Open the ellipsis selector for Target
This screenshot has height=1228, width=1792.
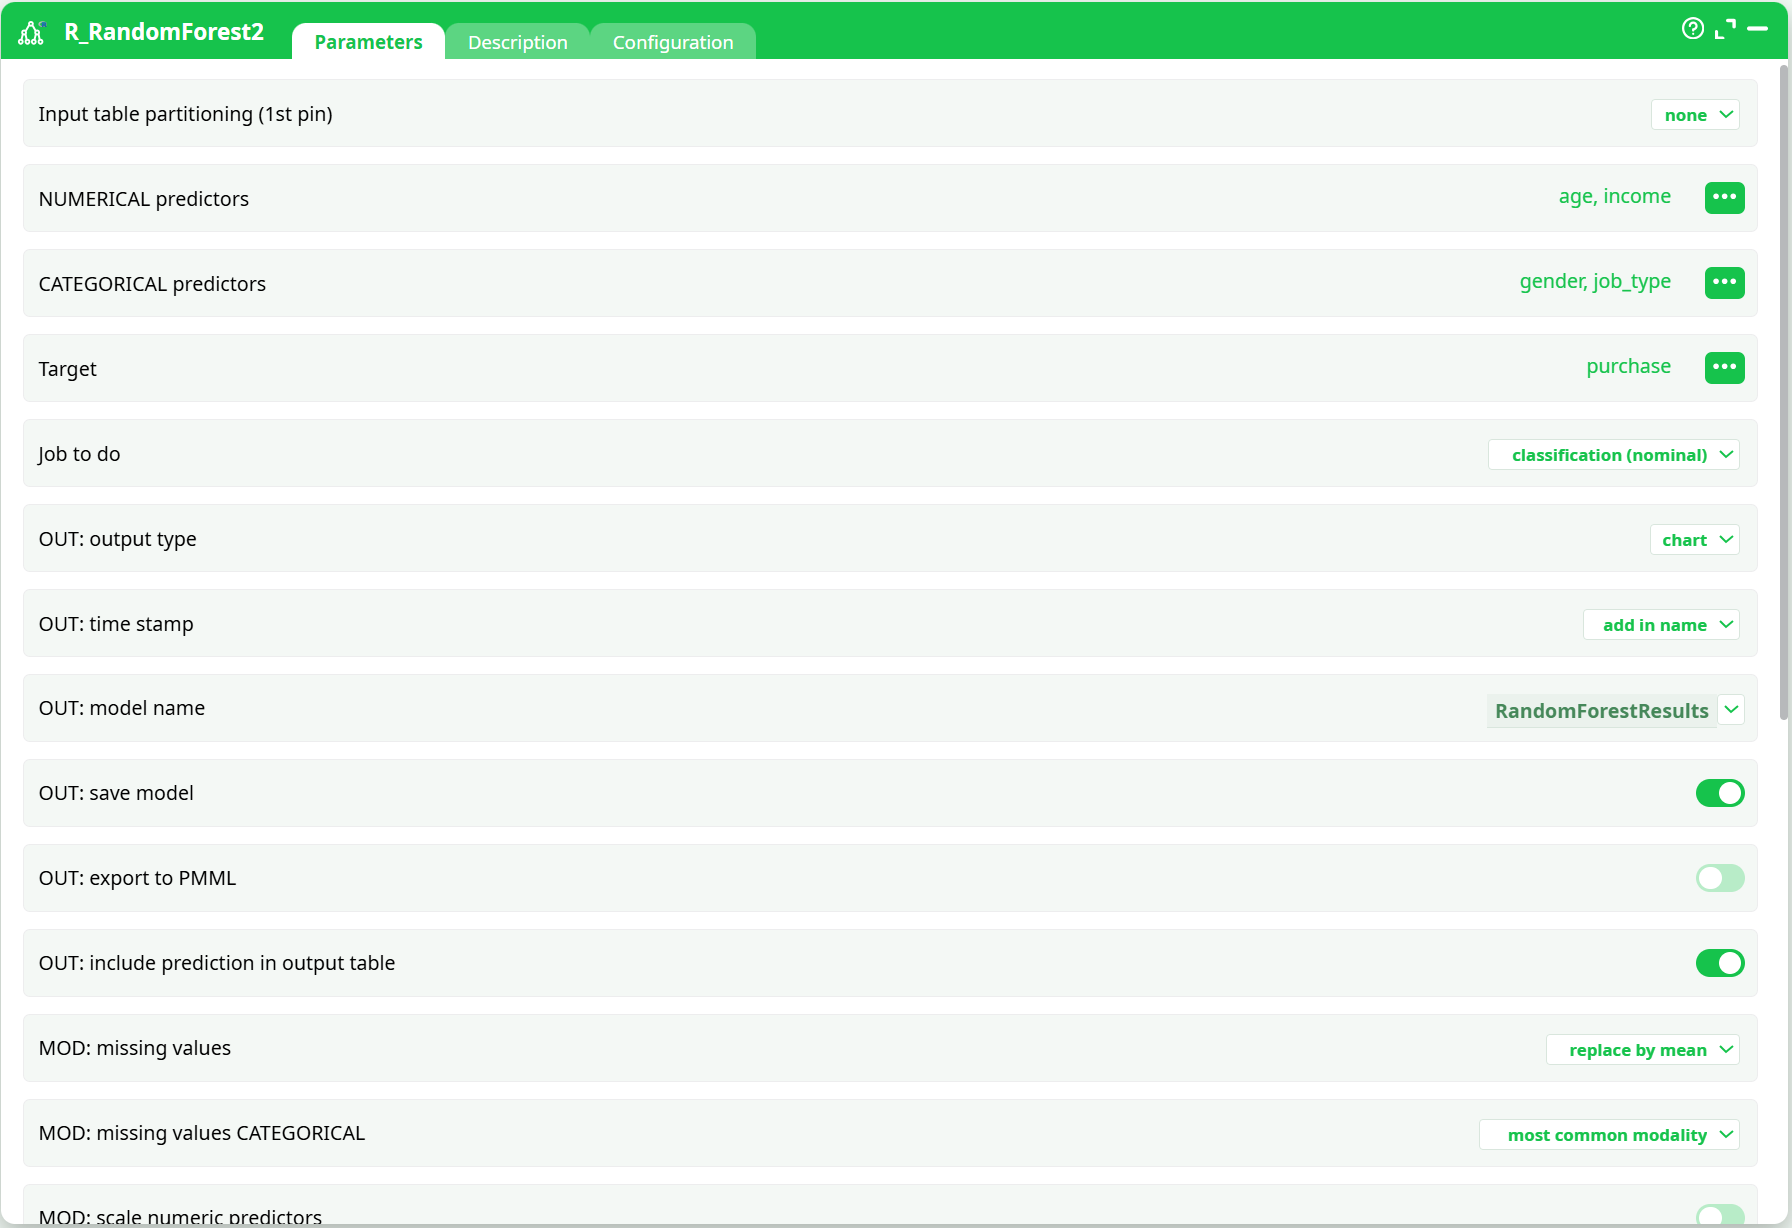point(1724,367)
